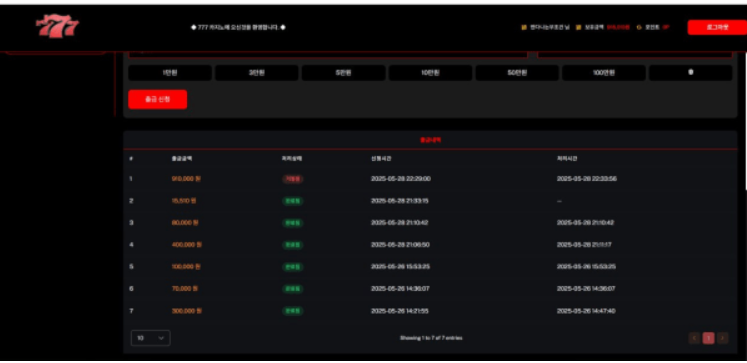Click the 777 casino logo
Screen dimensions: 747x363
coord(57,26)
